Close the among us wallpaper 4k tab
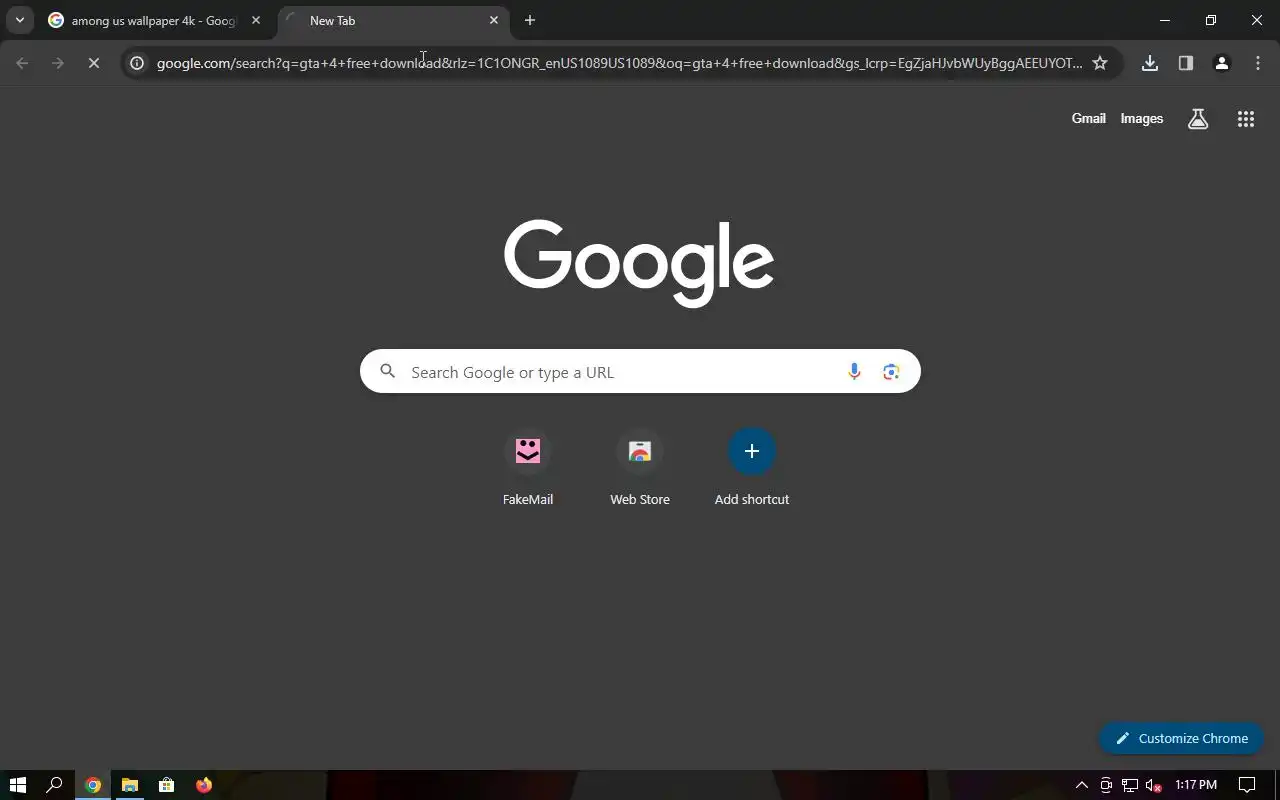Screen dimensions: 1280x800 (x=256, y=20)
